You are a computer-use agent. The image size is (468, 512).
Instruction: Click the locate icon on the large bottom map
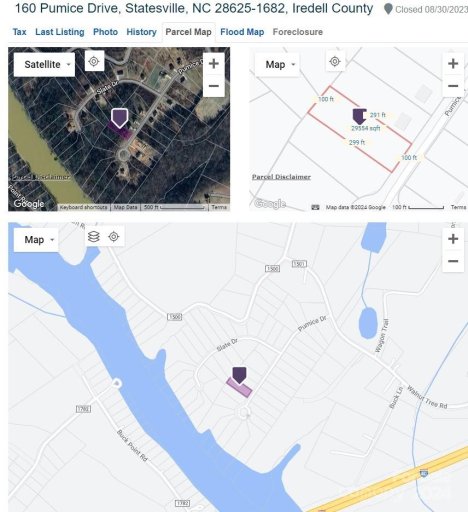pyautogui.click(x=114, y=237)
